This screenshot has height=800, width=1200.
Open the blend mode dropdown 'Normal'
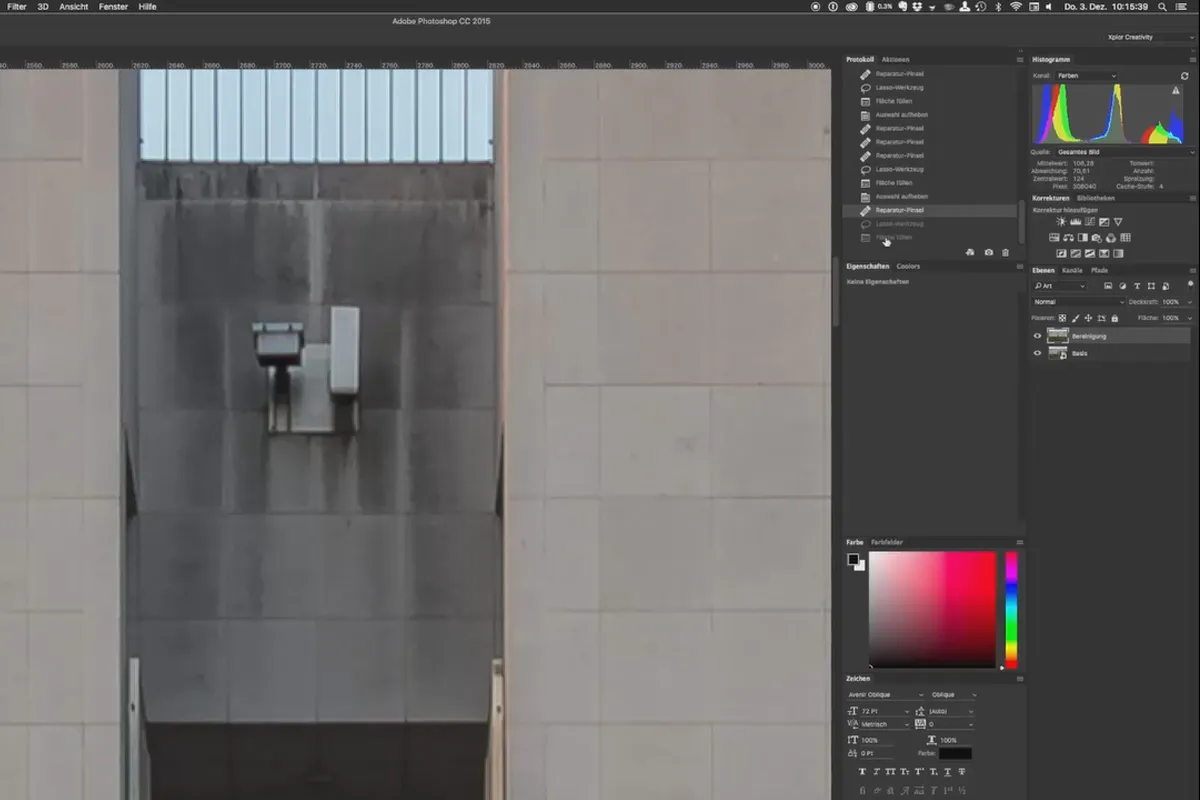[x=1078, y=302]
